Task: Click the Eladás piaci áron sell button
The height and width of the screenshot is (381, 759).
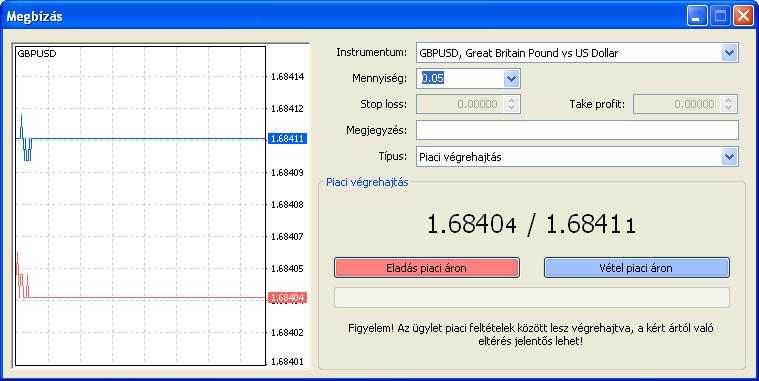Action: [426, 268]
